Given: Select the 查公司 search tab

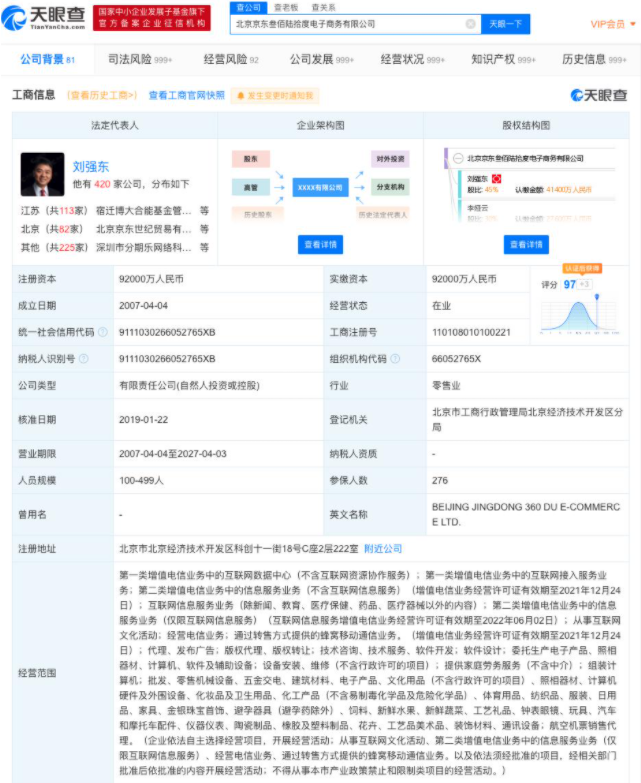Looking at the screenshot, I should pyautogui.click(x=249, y=7).
